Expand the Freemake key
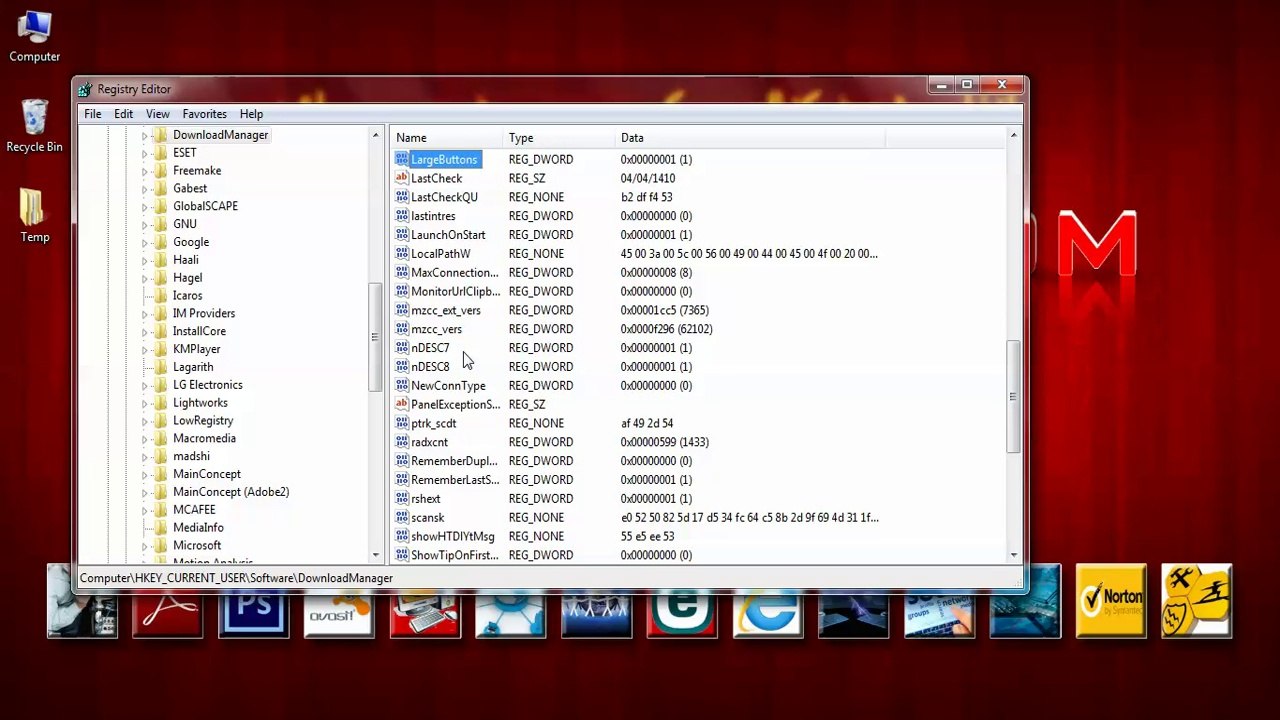 [x=144, y=171]
